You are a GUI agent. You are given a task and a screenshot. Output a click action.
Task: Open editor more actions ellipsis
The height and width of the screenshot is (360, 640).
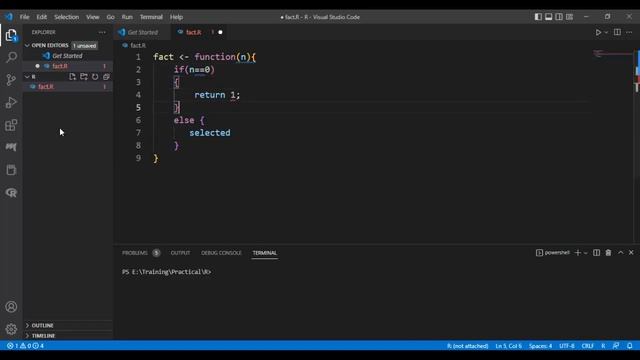(629, 32)
